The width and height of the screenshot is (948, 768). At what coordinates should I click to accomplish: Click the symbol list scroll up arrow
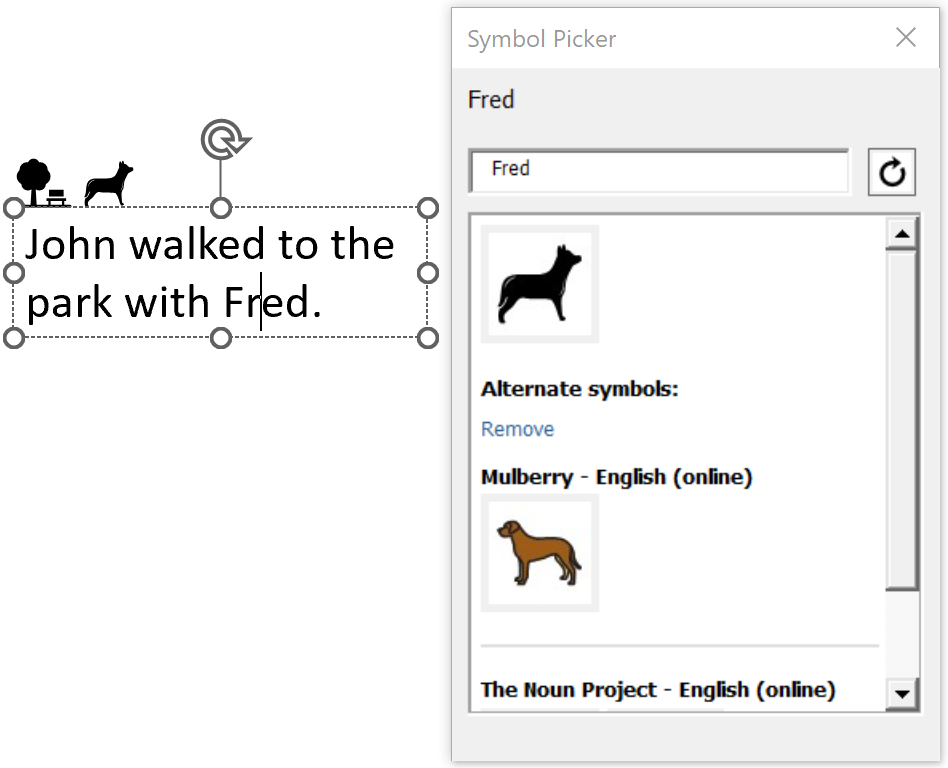point(902,234)
